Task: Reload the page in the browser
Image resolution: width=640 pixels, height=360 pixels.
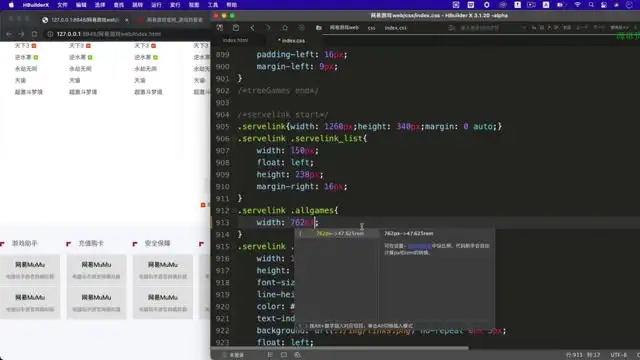Action: pos(34,34)
